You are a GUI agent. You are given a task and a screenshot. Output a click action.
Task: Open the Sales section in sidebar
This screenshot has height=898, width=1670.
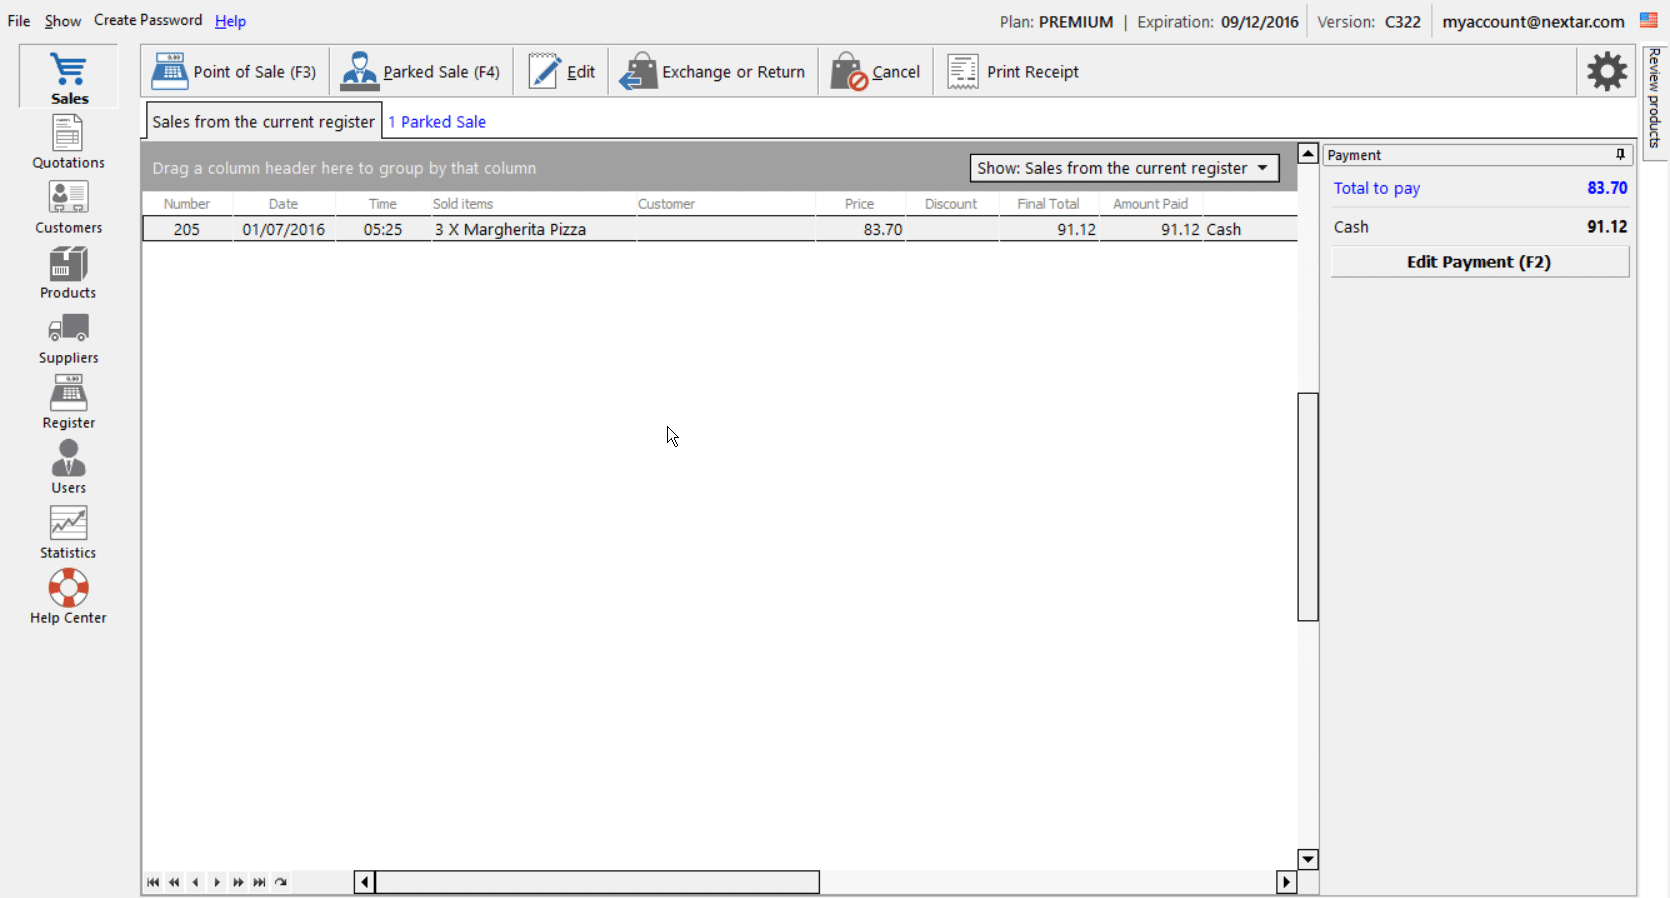pyautogui.click(x=69, y=77)
